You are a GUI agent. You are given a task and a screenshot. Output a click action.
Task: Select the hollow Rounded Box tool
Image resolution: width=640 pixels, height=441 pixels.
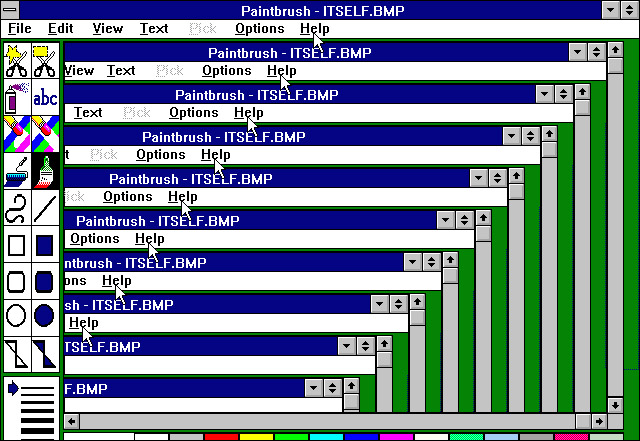(x=16, y=281)
